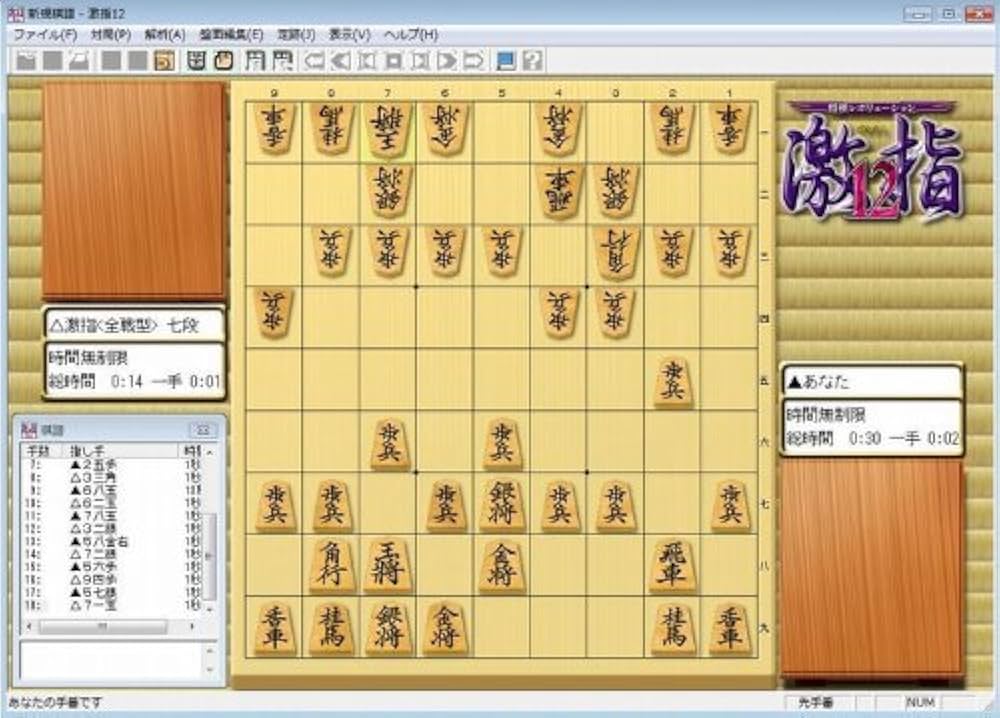Click inside the comment box below move list
The width and height of the screenshot is (1000, 718).
112,660
